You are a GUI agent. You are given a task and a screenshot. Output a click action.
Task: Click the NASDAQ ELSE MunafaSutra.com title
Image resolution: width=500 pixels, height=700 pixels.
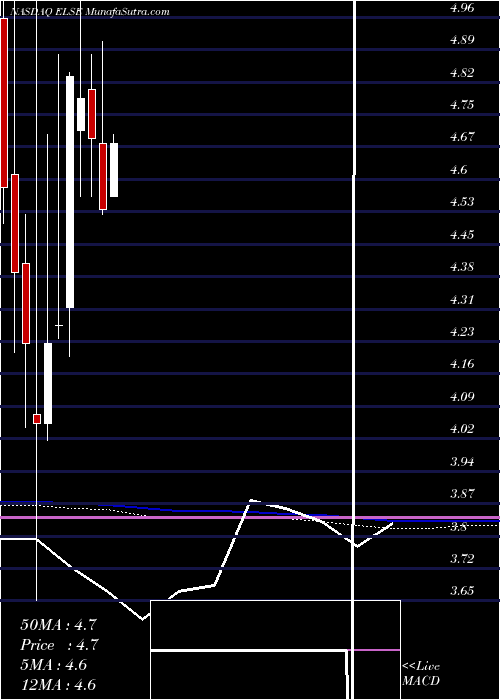[x=89, y=12]
